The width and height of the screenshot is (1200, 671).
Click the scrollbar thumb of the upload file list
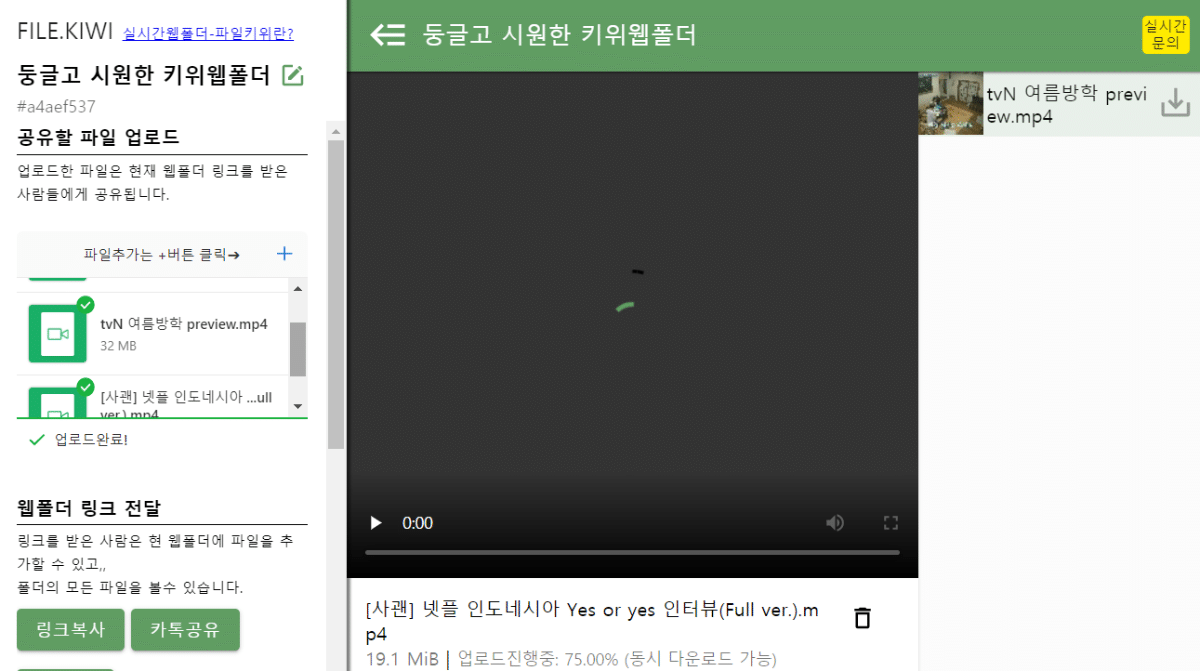(297, 349)
